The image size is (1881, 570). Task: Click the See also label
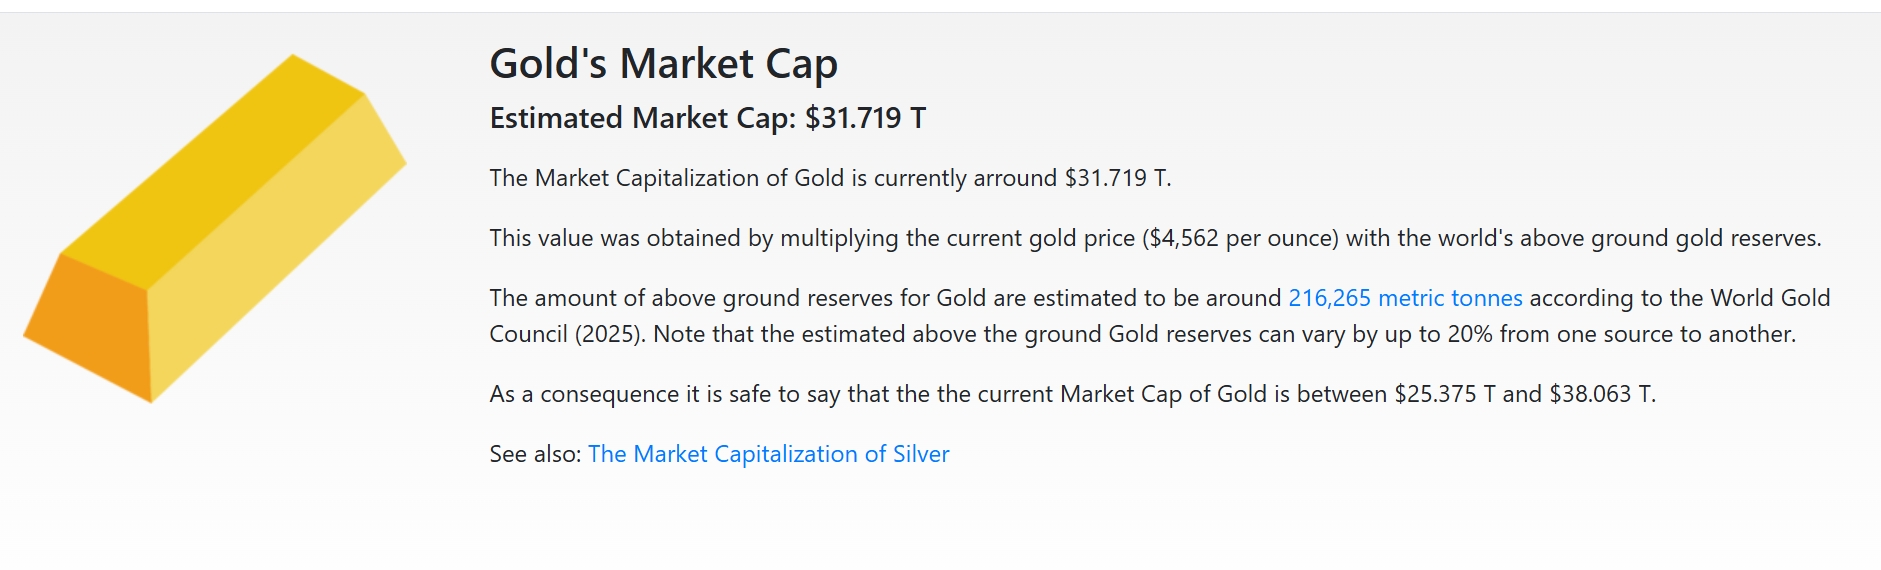pos(535,454)
